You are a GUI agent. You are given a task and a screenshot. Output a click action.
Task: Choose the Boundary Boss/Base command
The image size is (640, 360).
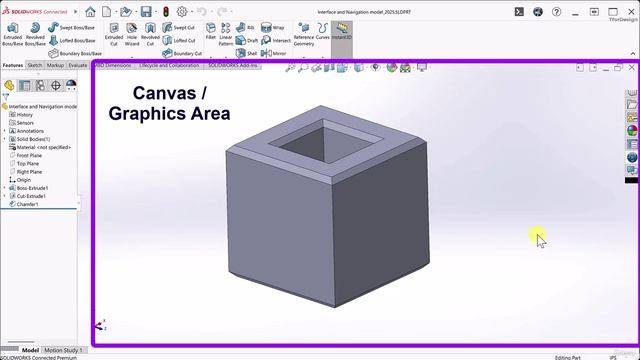(x=75, y=53)
